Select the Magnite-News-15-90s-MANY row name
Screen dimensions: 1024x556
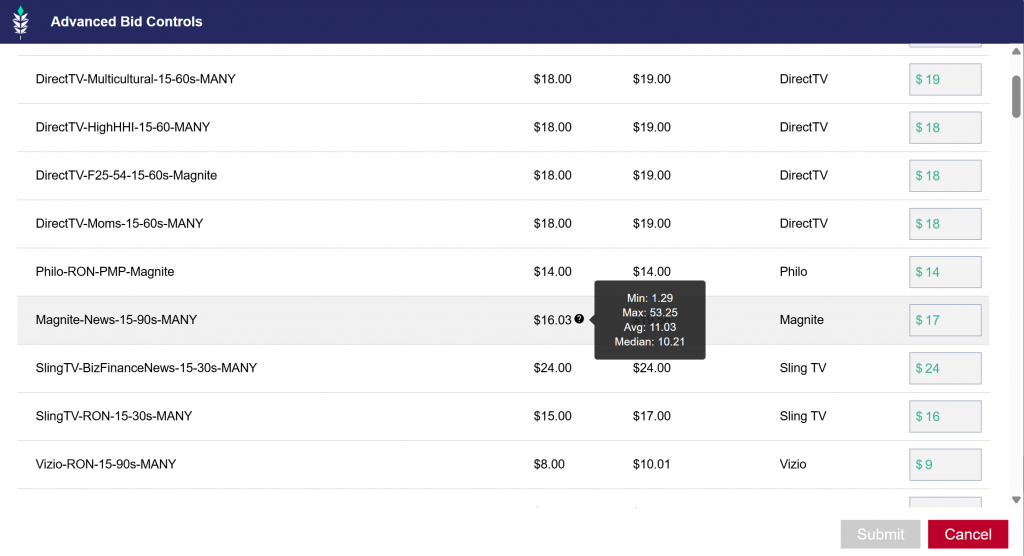[x=116, y=320]
